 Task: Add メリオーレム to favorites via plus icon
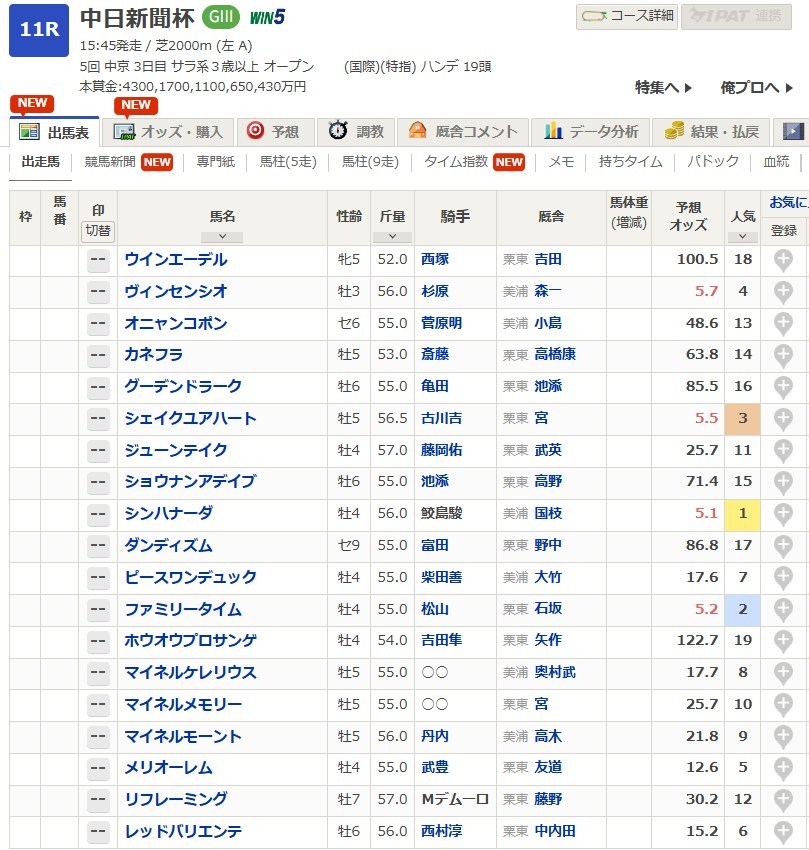(x=783, y=768)
